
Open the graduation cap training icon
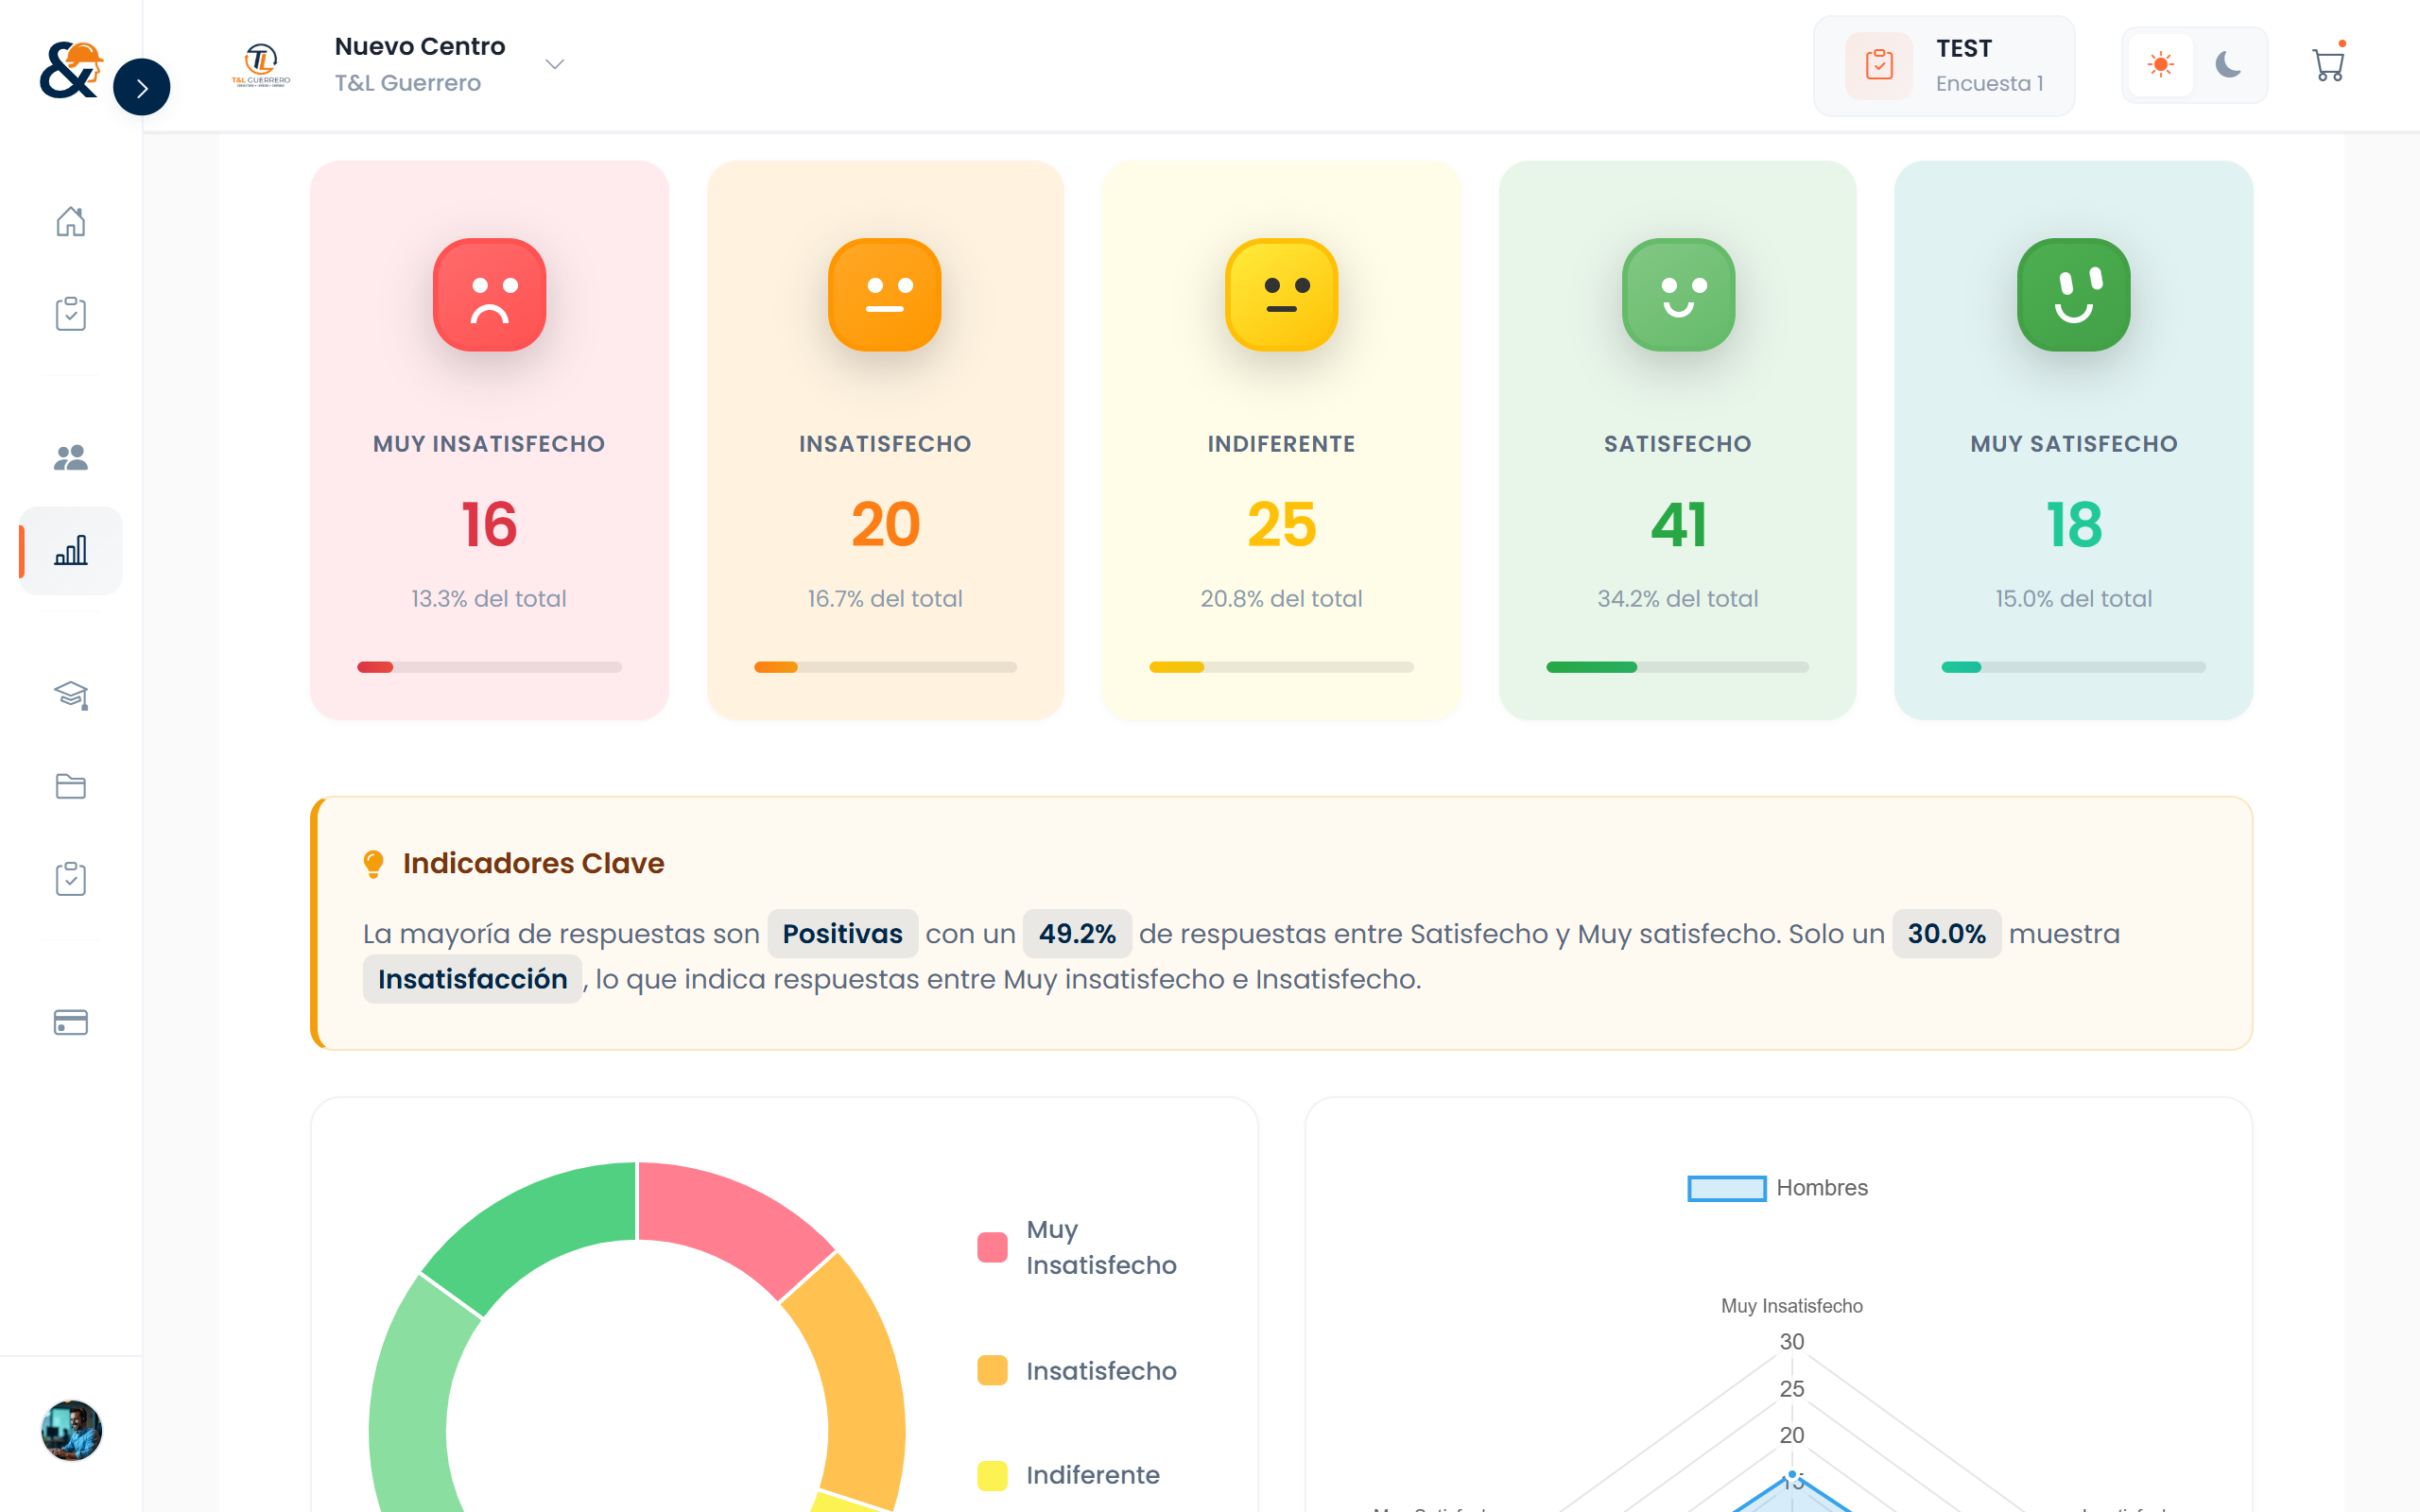(x=70, y=694)
